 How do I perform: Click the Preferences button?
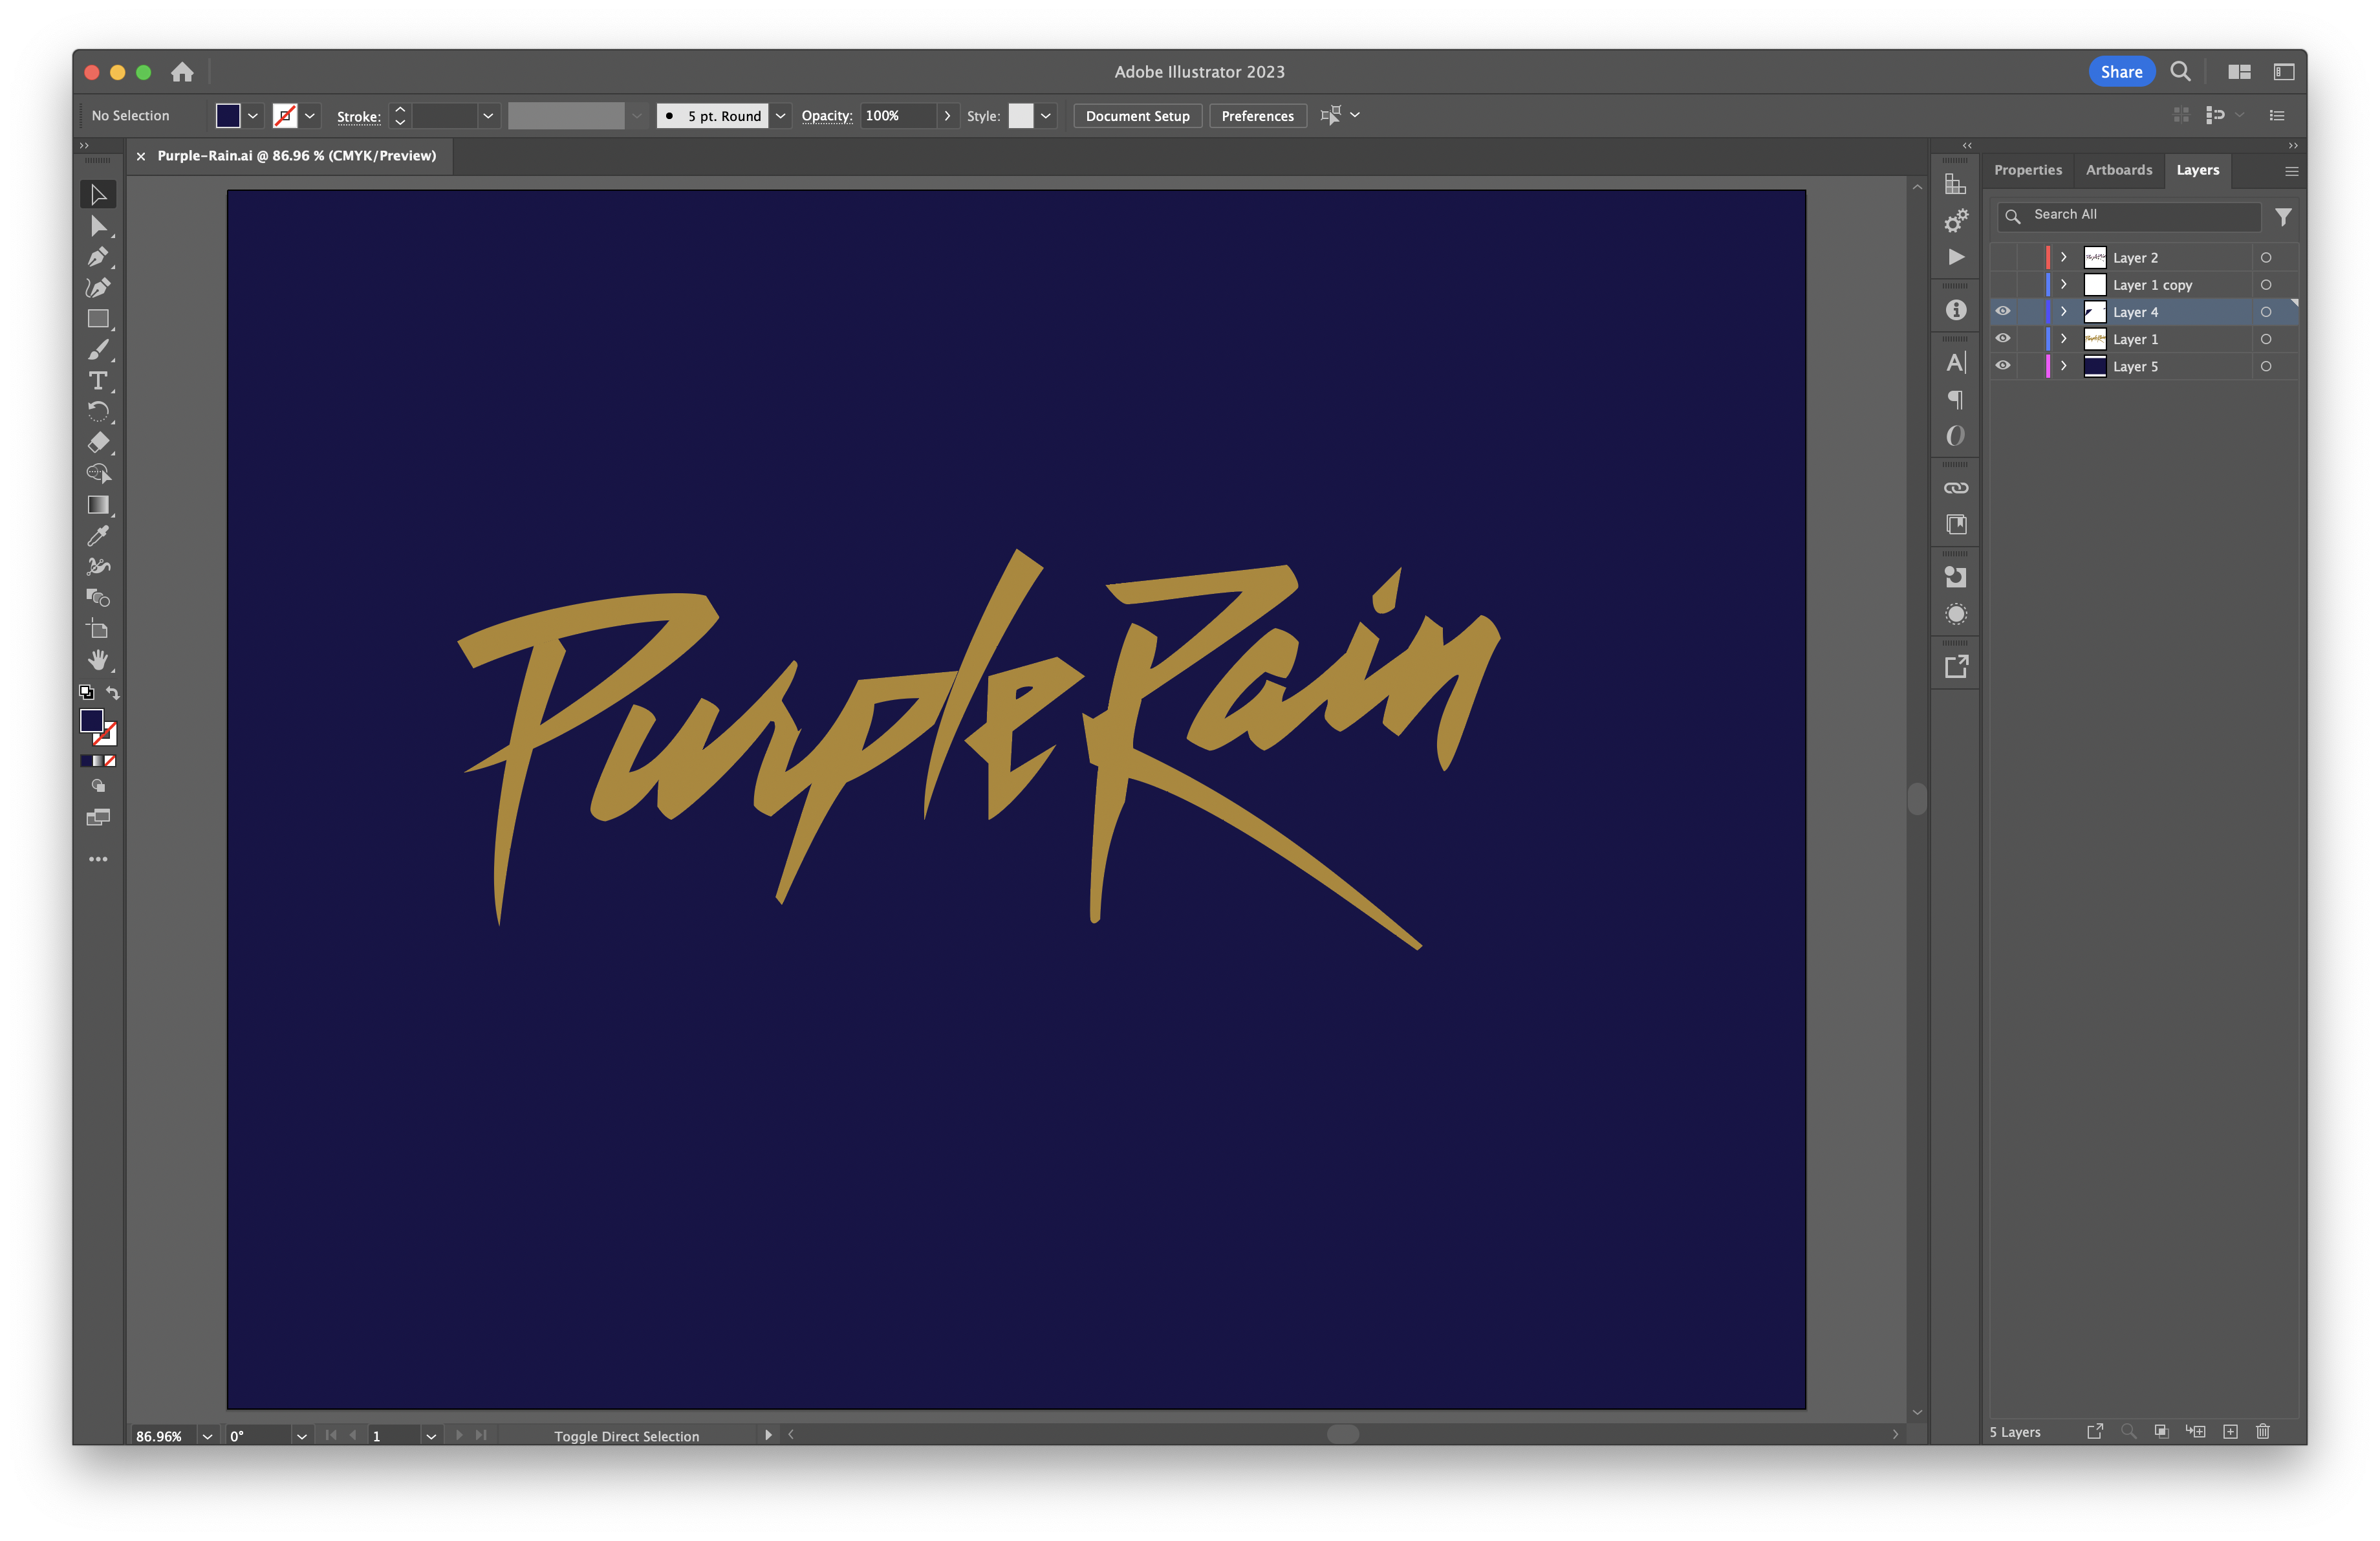pyautogui.click(x=1257, y=116)
